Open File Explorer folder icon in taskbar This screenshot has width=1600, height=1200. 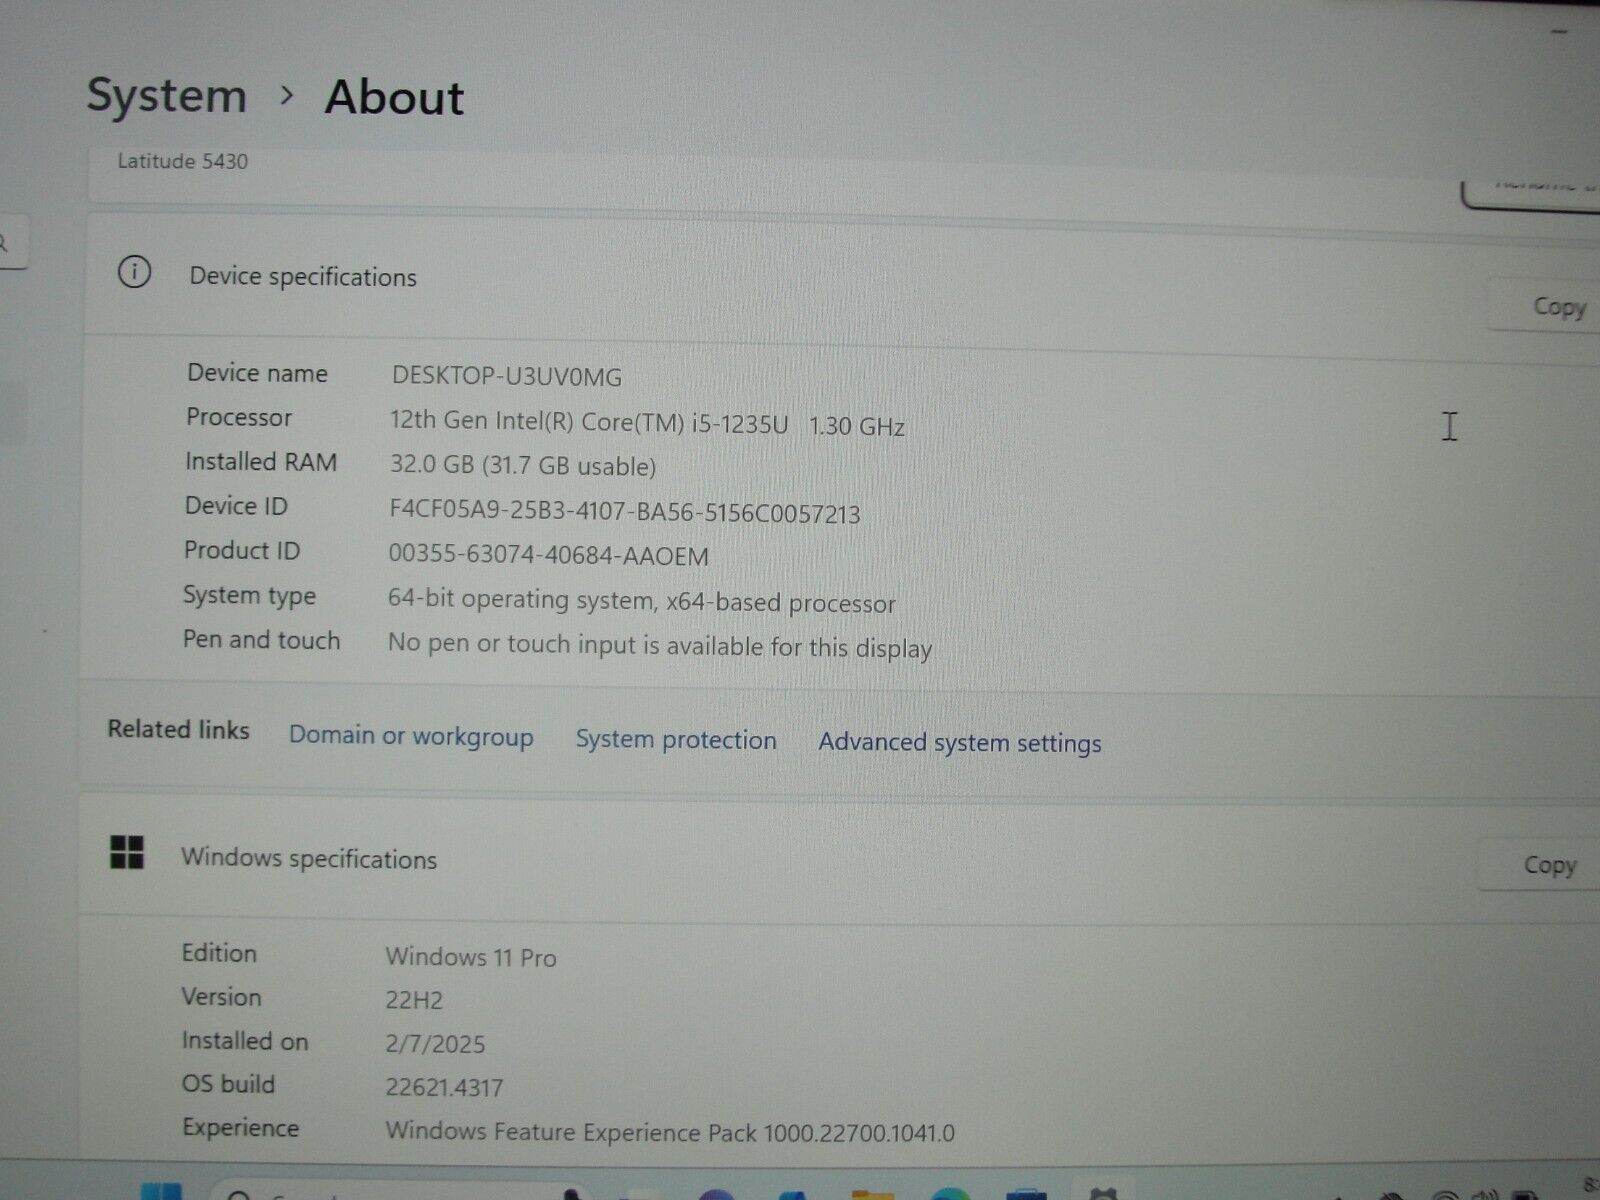[872, 1194]
